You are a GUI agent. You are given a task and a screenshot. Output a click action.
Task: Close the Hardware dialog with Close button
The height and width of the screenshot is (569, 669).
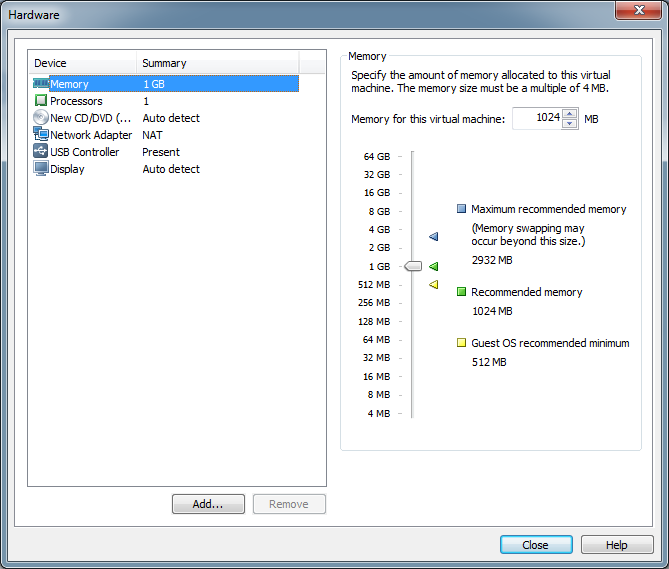tap(536, 545)
